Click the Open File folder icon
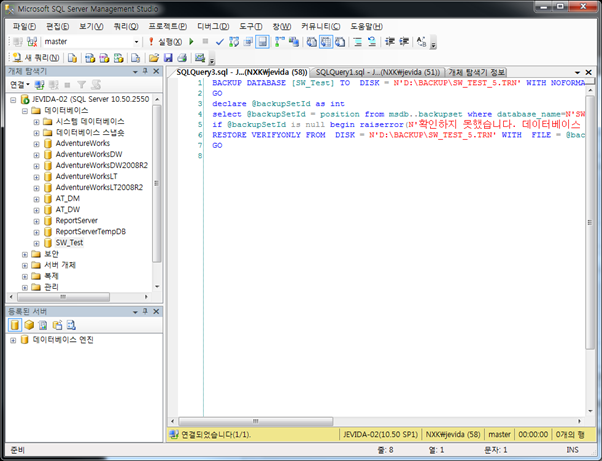 click(154, 58)
